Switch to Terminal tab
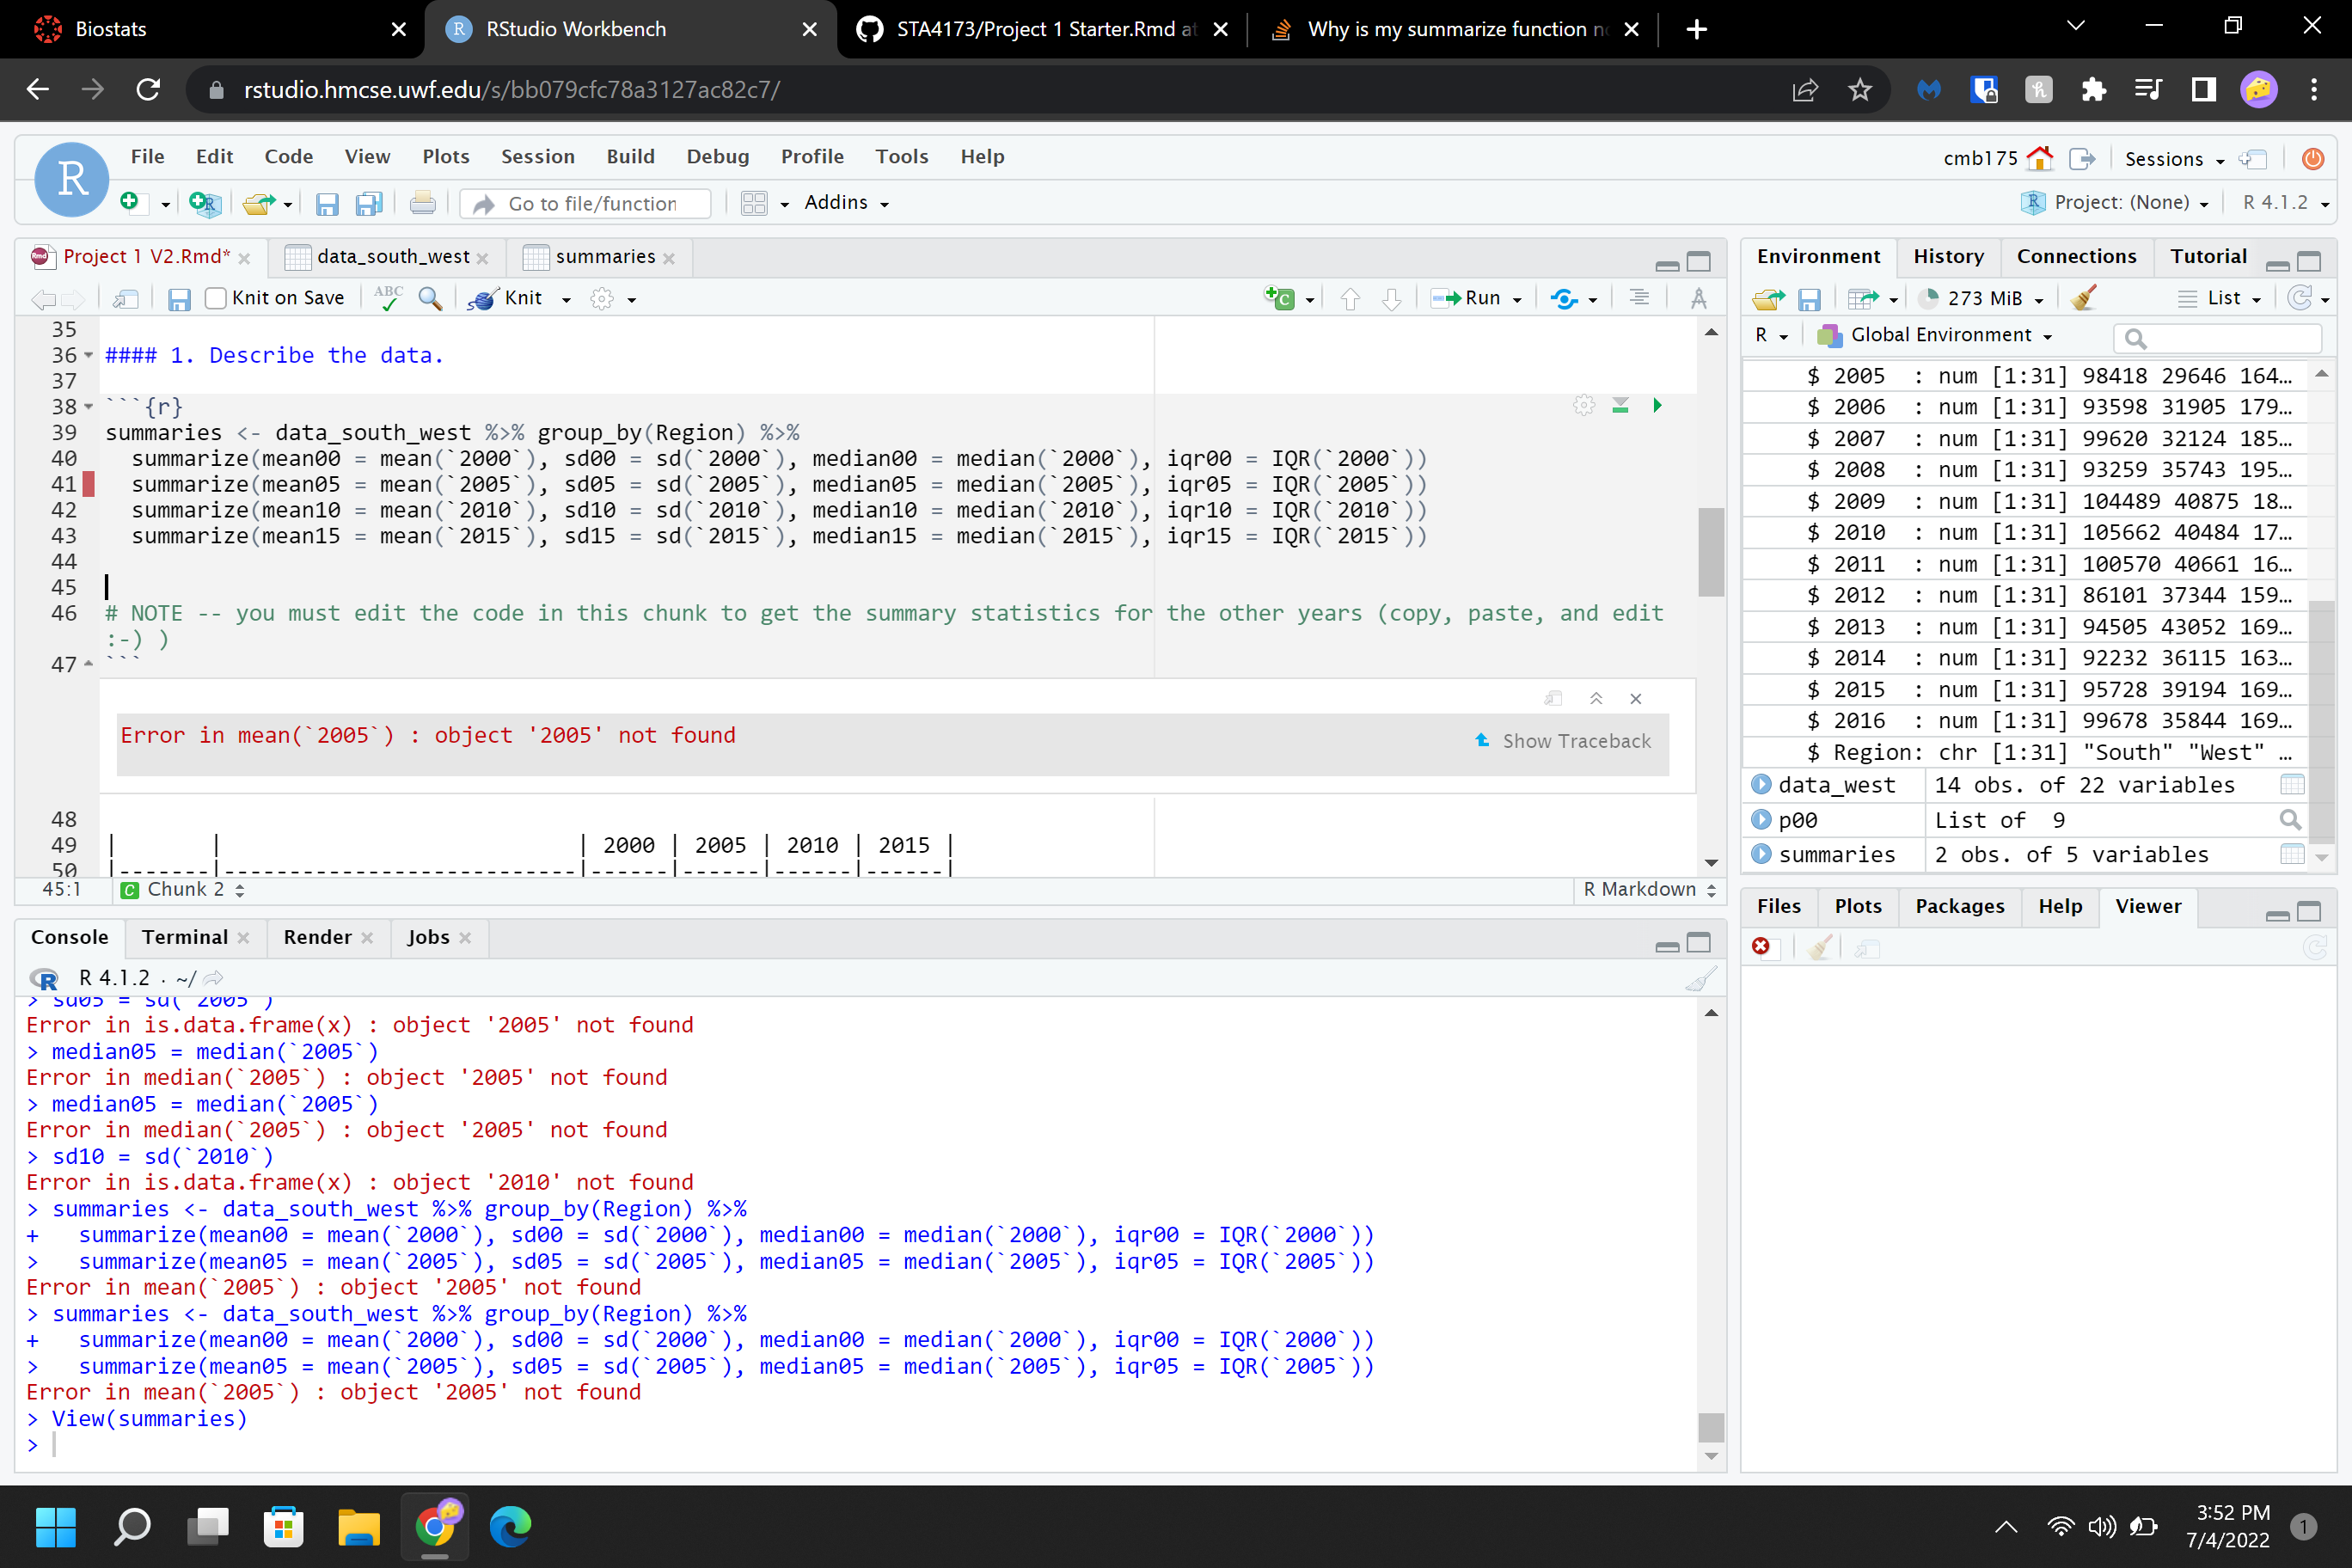 click(185, 937)
